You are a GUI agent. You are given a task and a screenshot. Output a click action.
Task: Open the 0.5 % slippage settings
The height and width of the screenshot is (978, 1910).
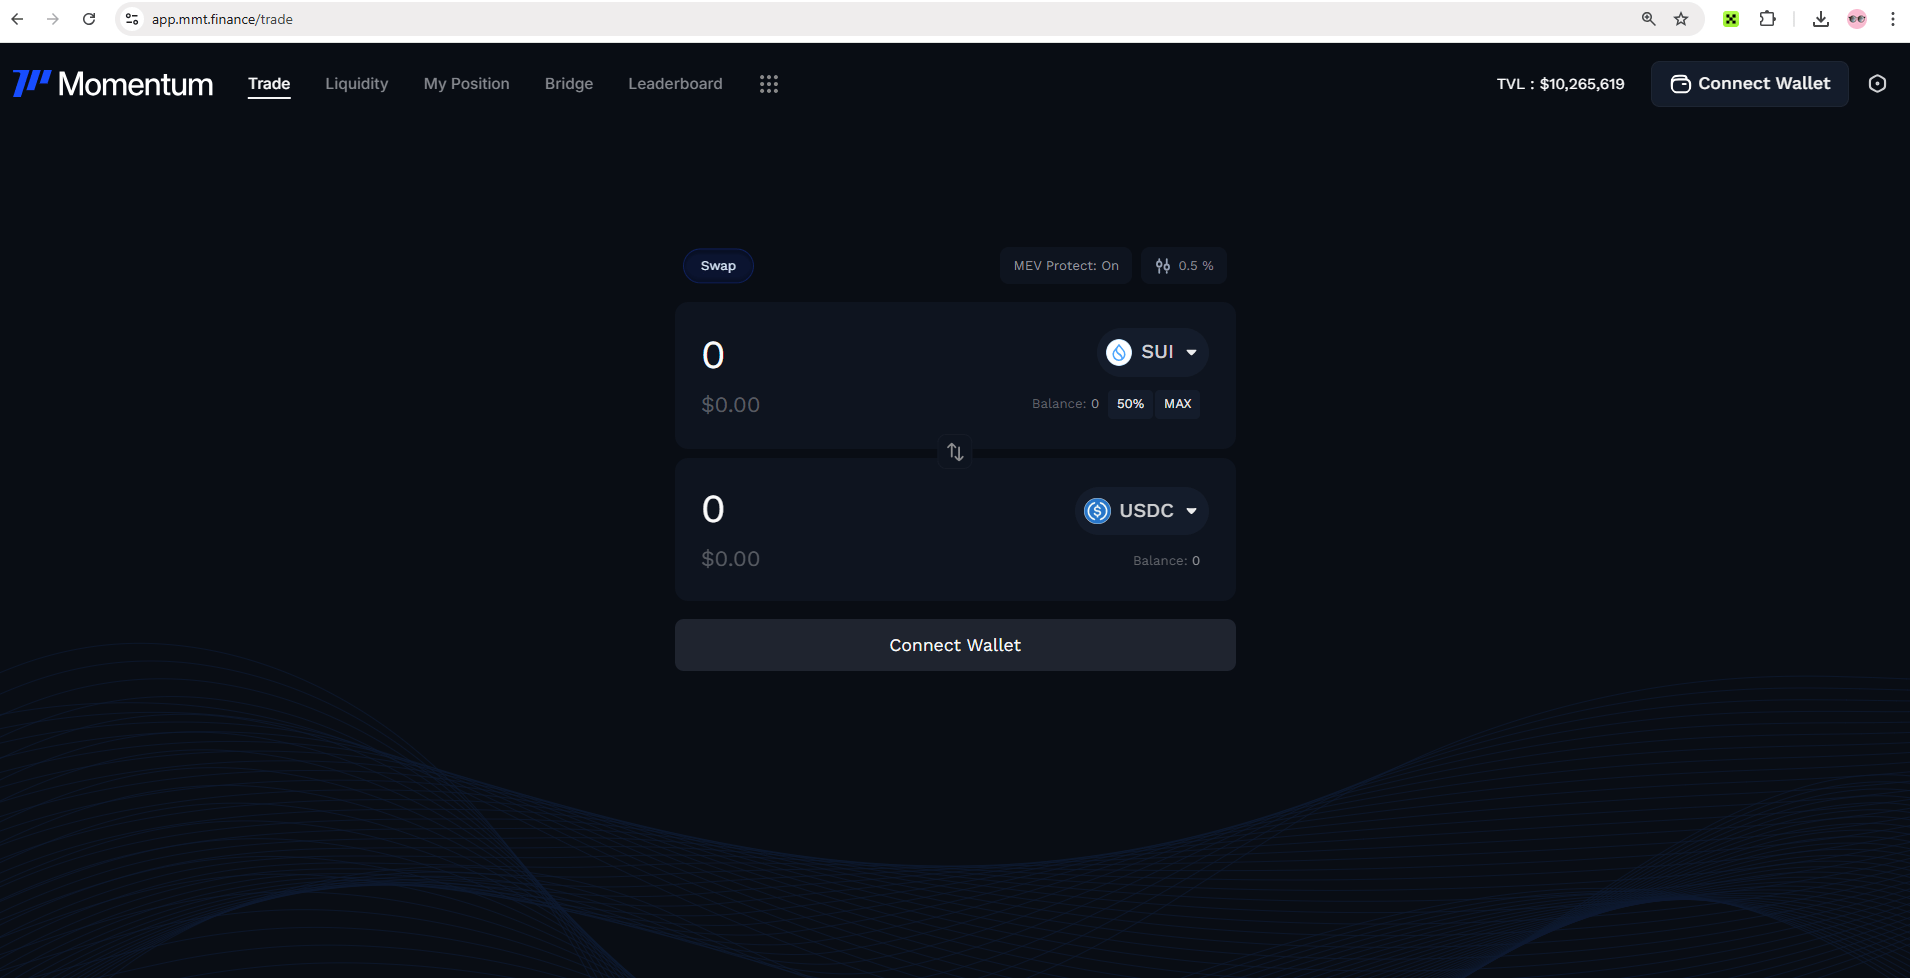[x=1184, y=266]
